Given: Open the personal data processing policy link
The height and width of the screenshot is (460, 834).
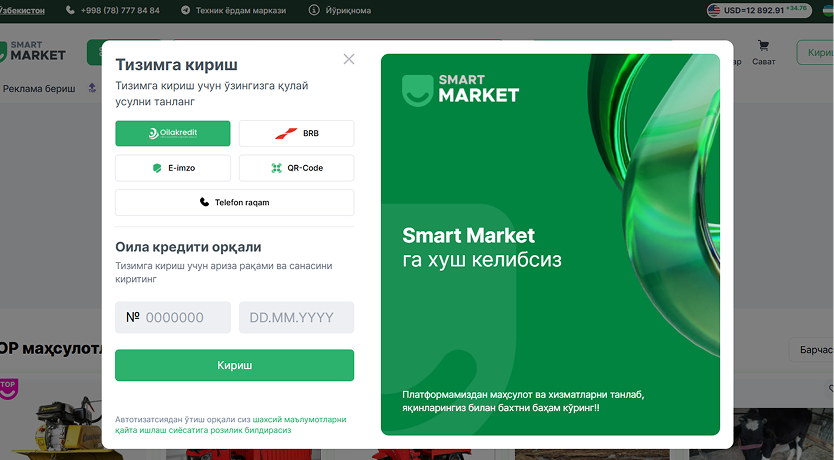Looking at the screenshot, I should (x=231, y=425).
